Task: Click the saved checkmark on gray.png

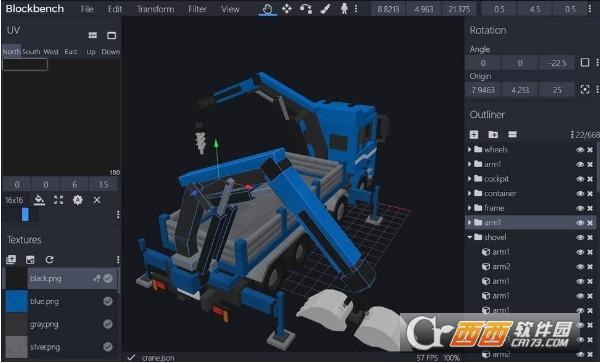Action: [x=108, y=324]
